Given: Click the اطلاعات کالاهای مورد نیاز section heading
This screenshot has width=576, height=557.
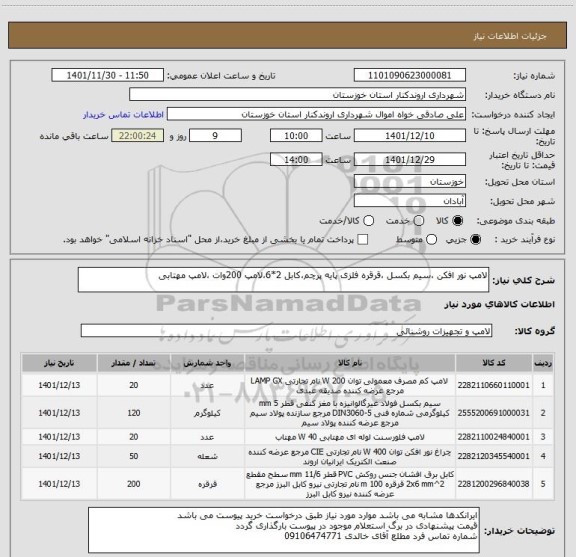Looking at the screenshot, I should point(500,305).
